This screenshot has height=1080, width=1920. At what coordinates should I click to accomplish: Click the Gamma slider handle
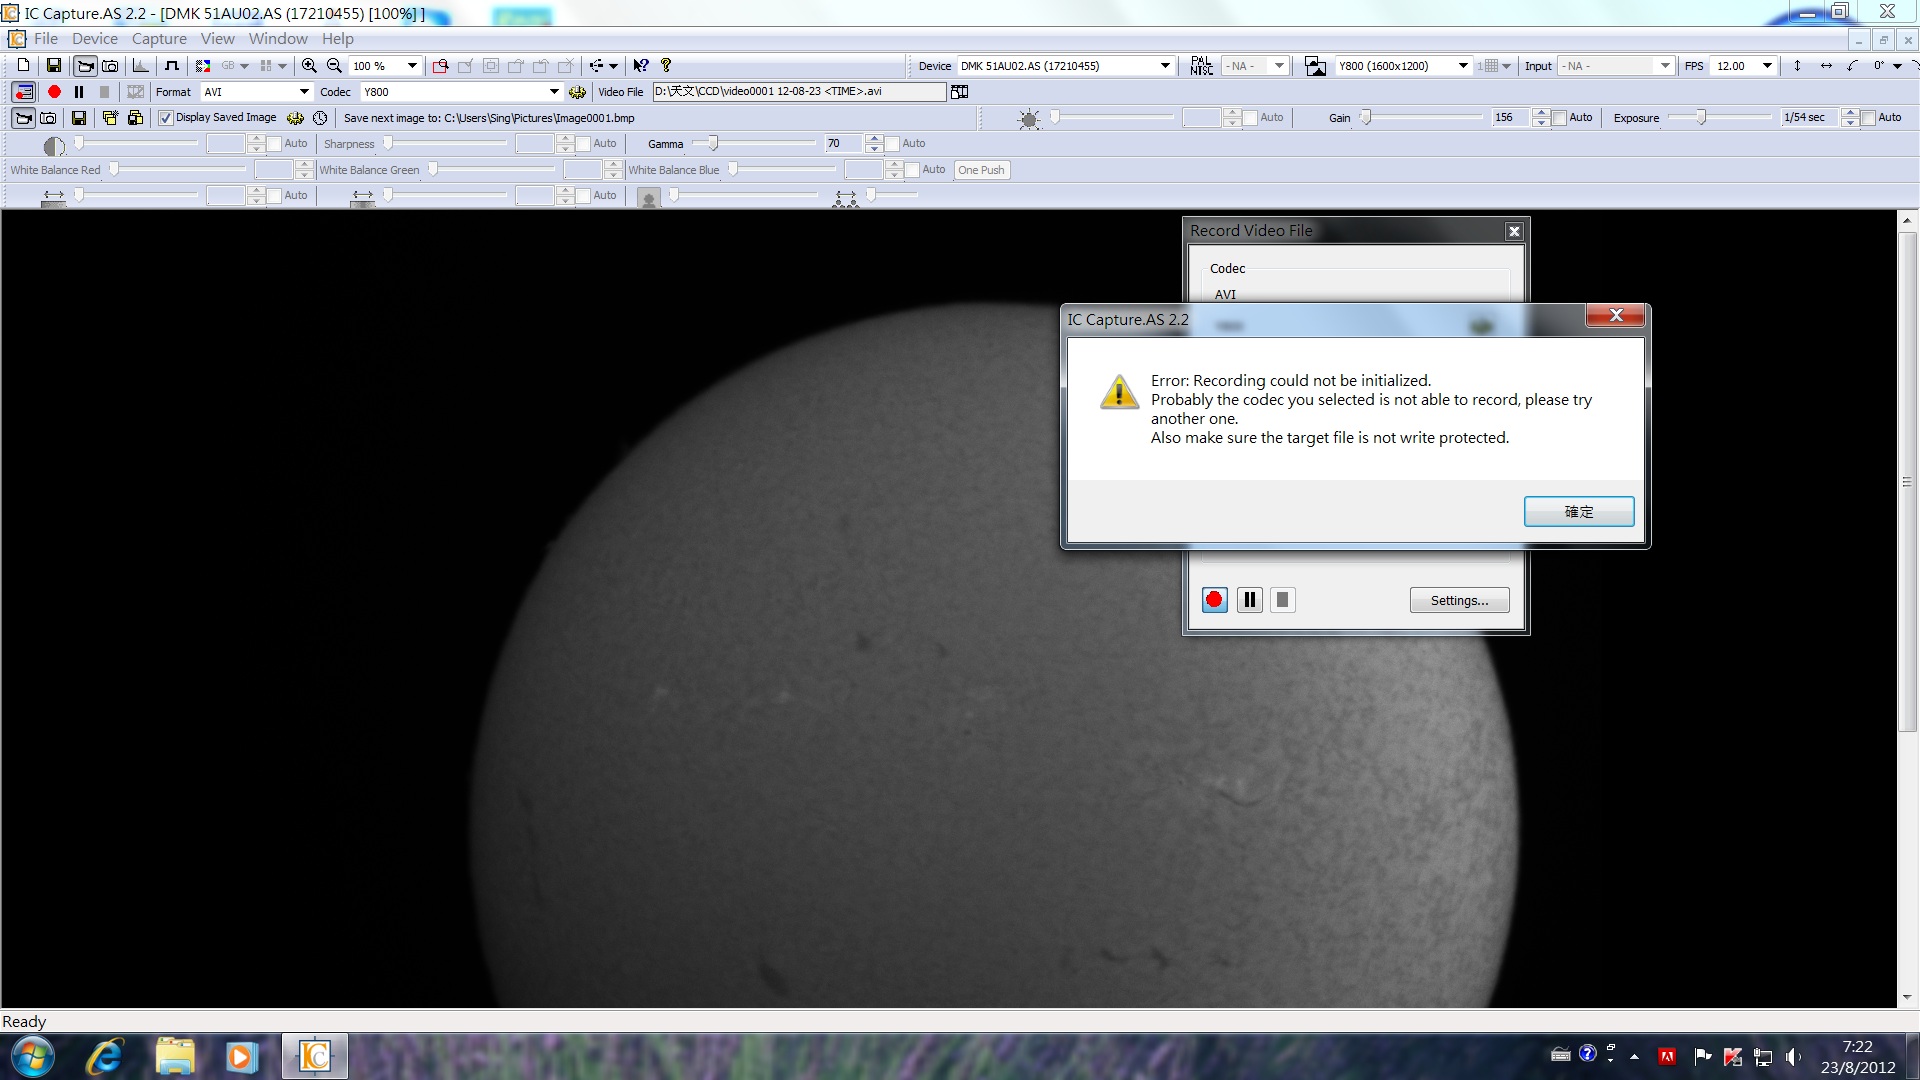713,143
